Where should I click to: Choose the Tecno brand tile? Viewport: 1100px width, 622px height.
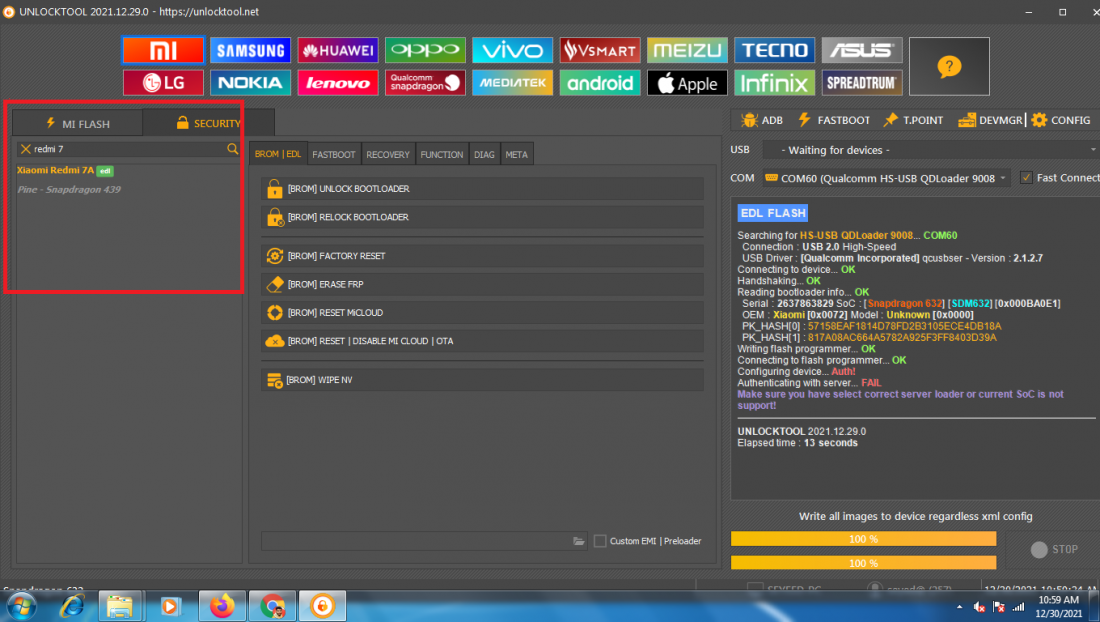point(774,50)
